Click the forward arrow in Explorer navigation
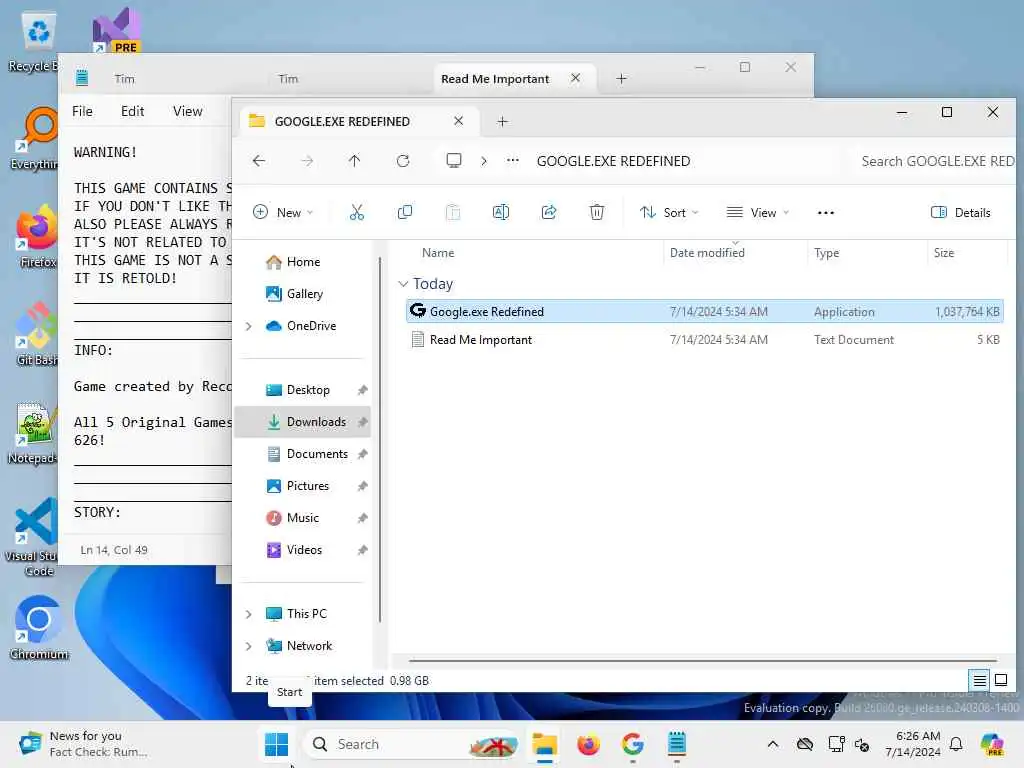Screen dimensions: 1024x768 pyautogui.click(x=307, y=161)
